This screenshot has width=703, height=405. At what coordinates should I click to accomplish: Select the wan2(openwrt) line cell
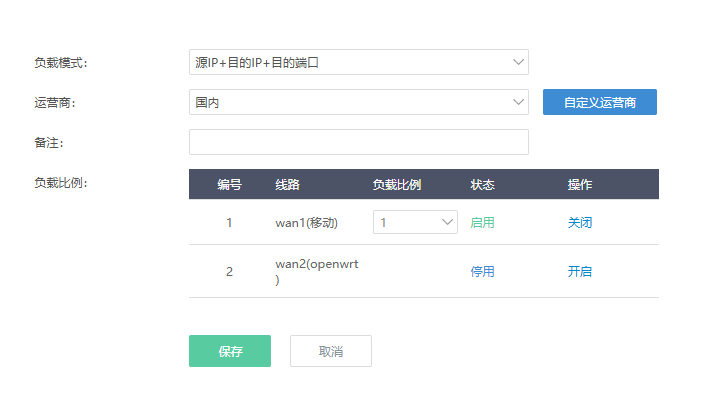(317, 271)
